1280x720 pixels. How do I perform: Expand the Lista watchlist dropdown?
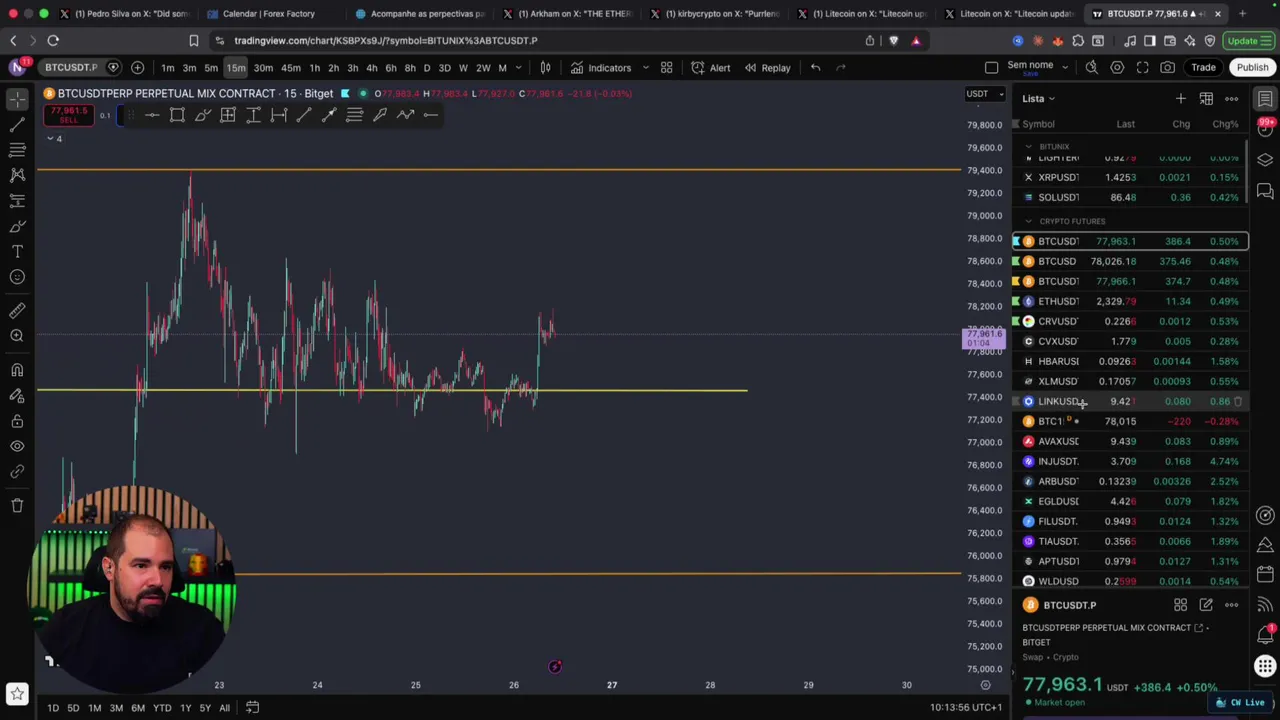1039,98
